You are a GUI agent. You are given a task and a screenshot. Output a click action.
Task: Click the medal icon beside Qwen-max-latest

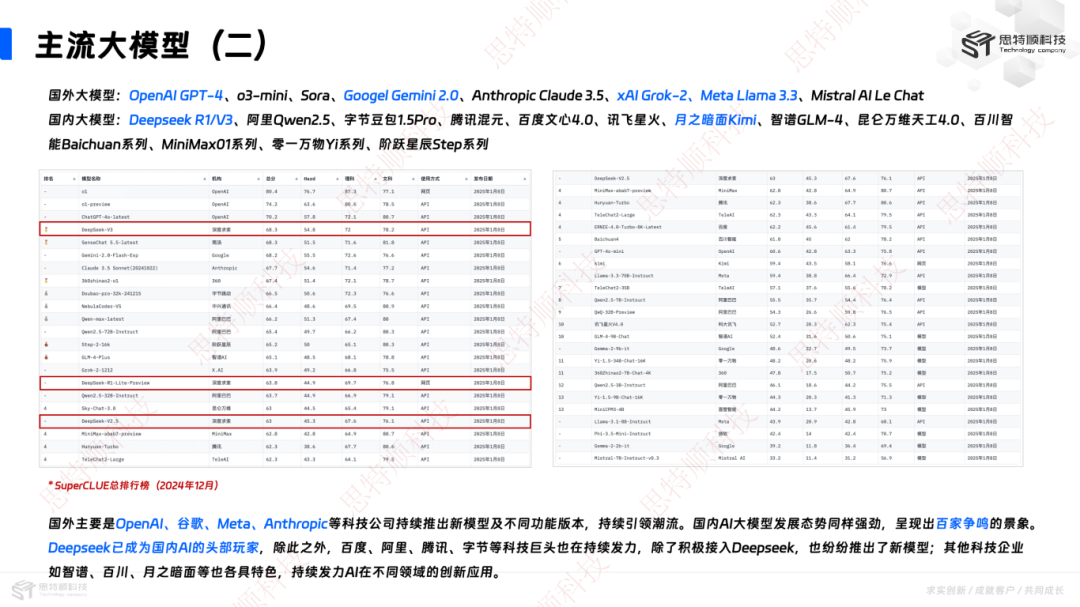(46, 318)
